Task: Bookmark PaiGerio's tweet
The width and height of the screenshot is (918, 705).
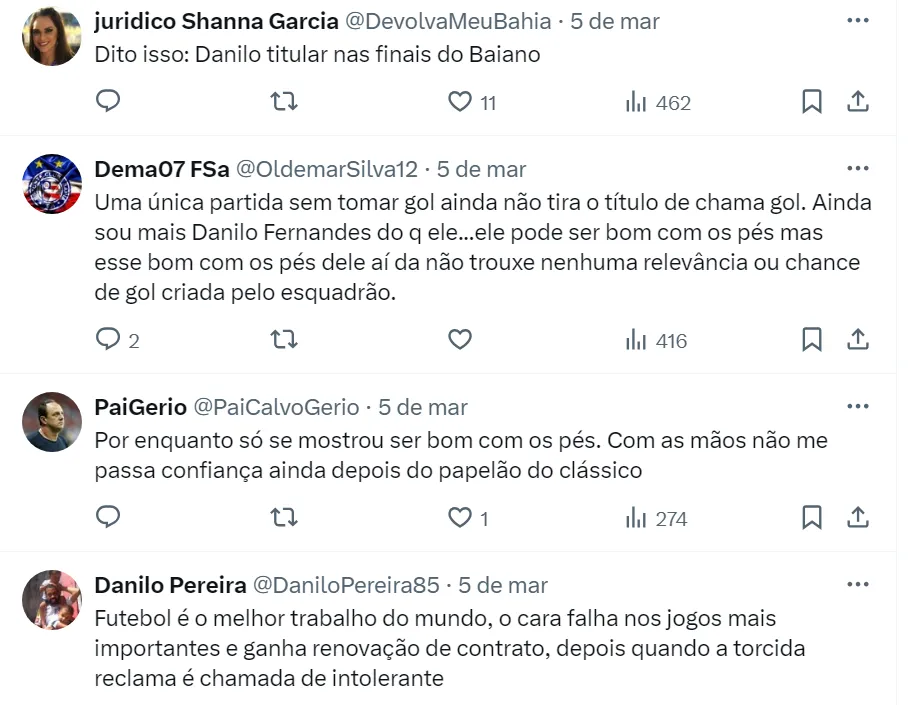Action: coord(812,518)
